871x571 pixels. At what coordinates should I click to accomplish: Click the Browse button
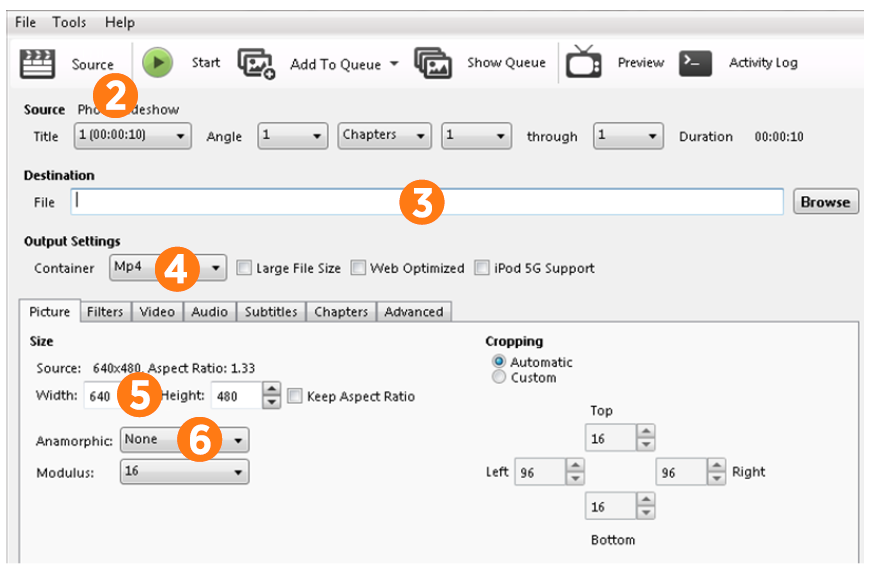pos(824,202)
